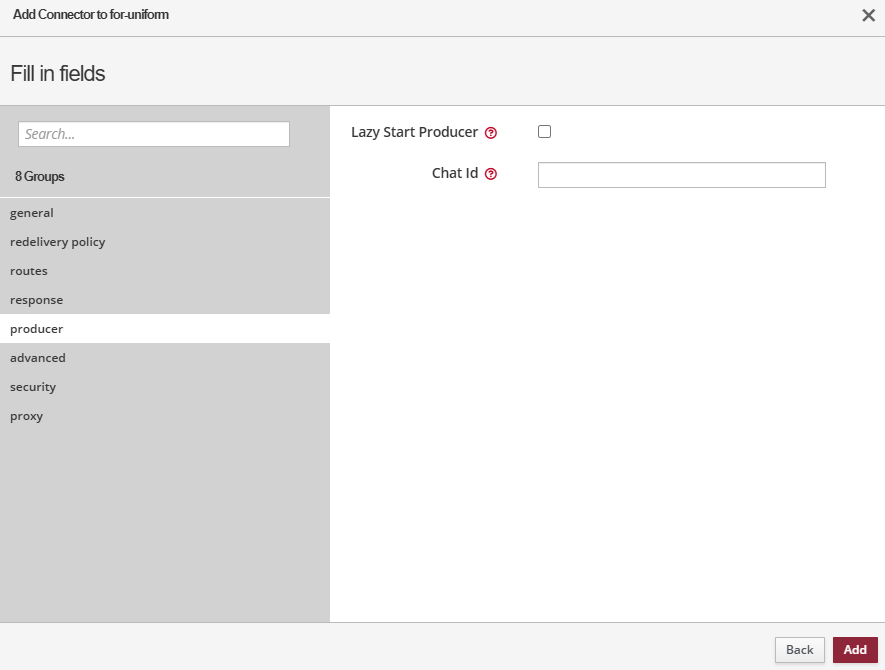View the proxy group fields

(26, 416)
